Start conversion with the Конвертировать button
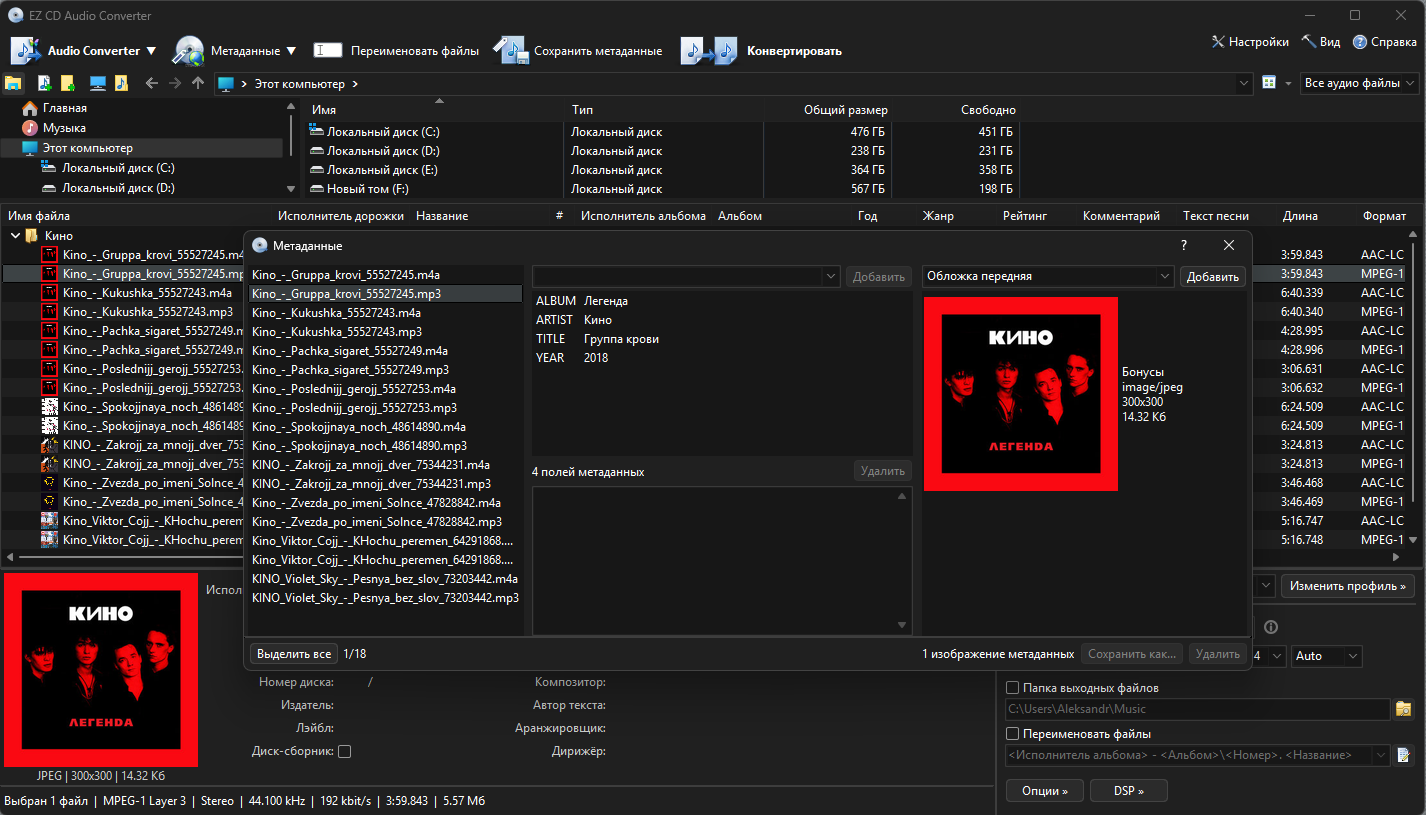This screenshot has width=1426, height=815. click(762, 51)
